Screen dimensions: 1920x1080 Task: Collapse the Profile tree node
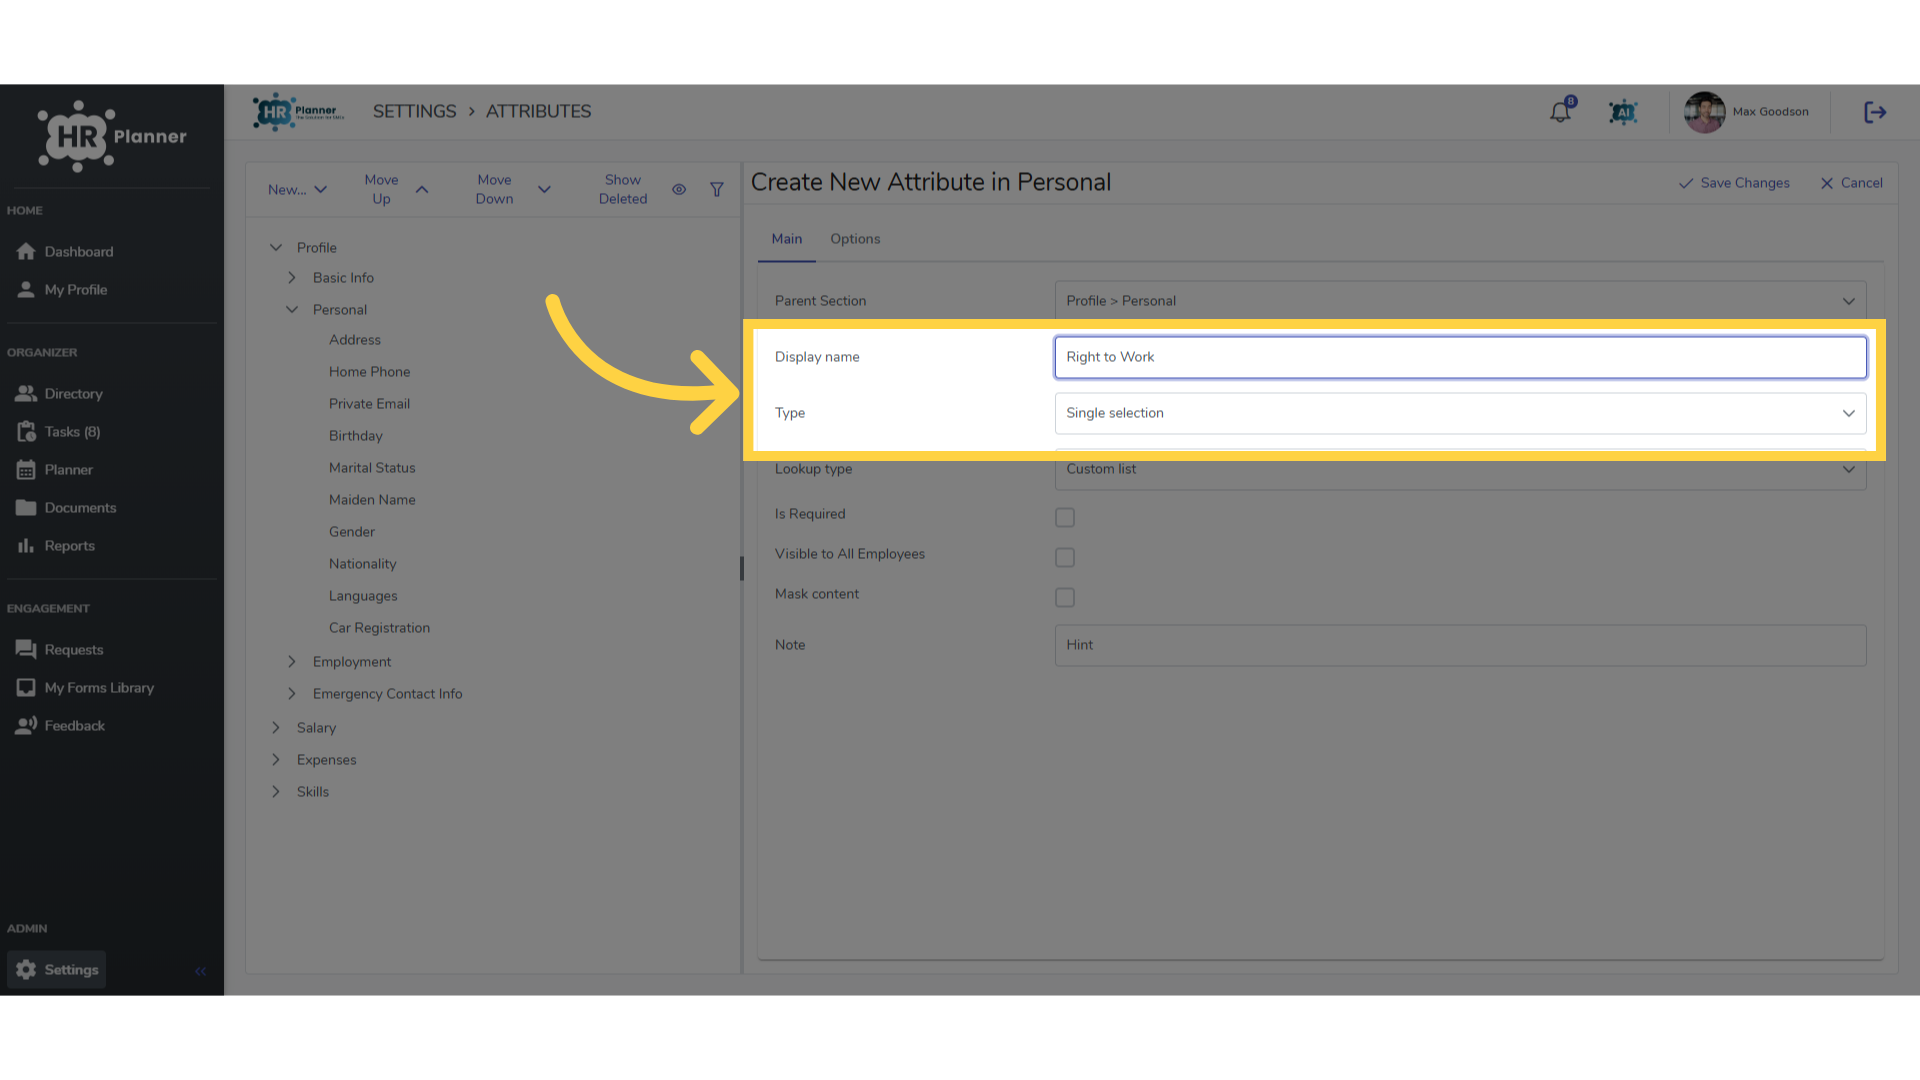pos(276,247)
